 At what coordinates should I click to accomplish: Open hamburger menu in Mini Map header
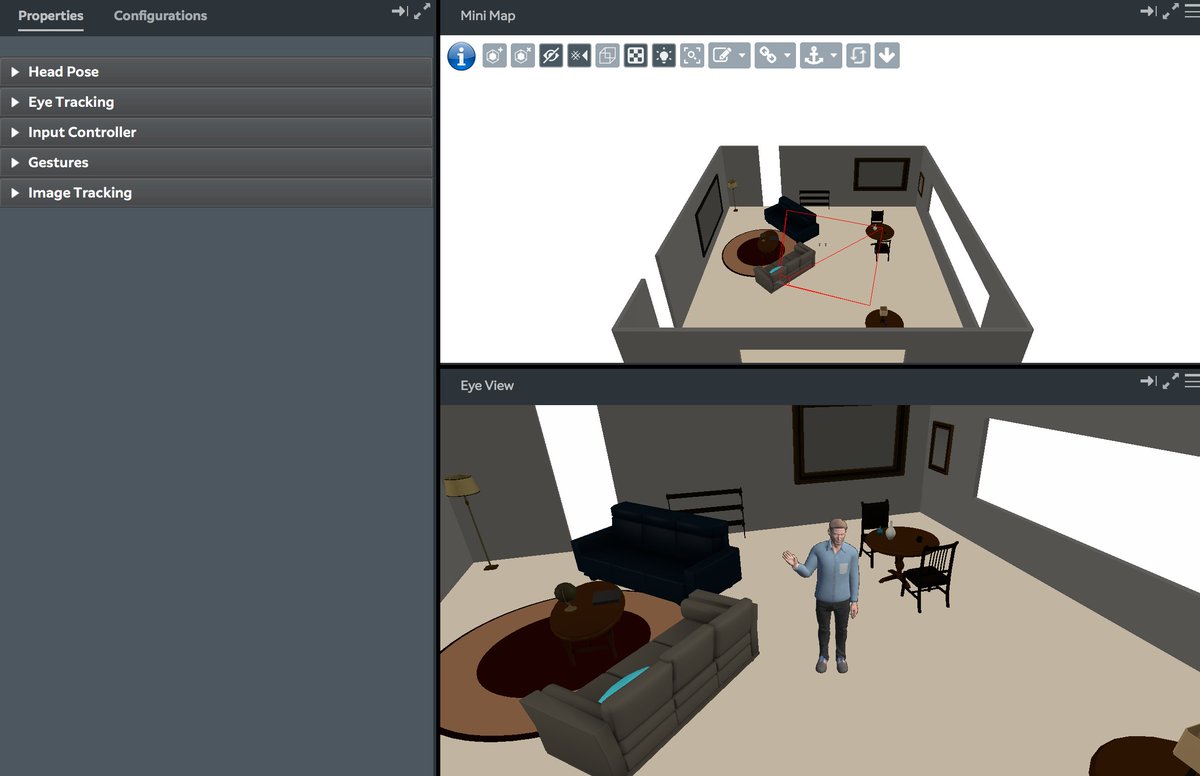tap(1192, 11)
